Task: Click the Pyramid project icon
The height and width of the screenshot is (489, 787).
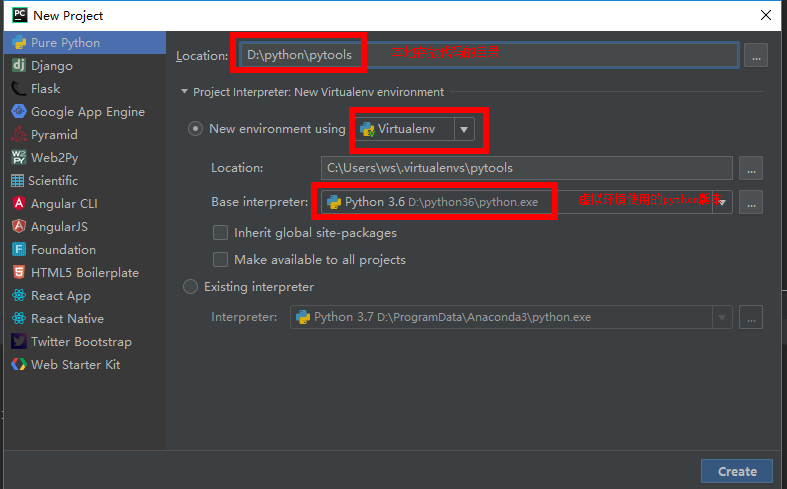Action: point(19,135)
